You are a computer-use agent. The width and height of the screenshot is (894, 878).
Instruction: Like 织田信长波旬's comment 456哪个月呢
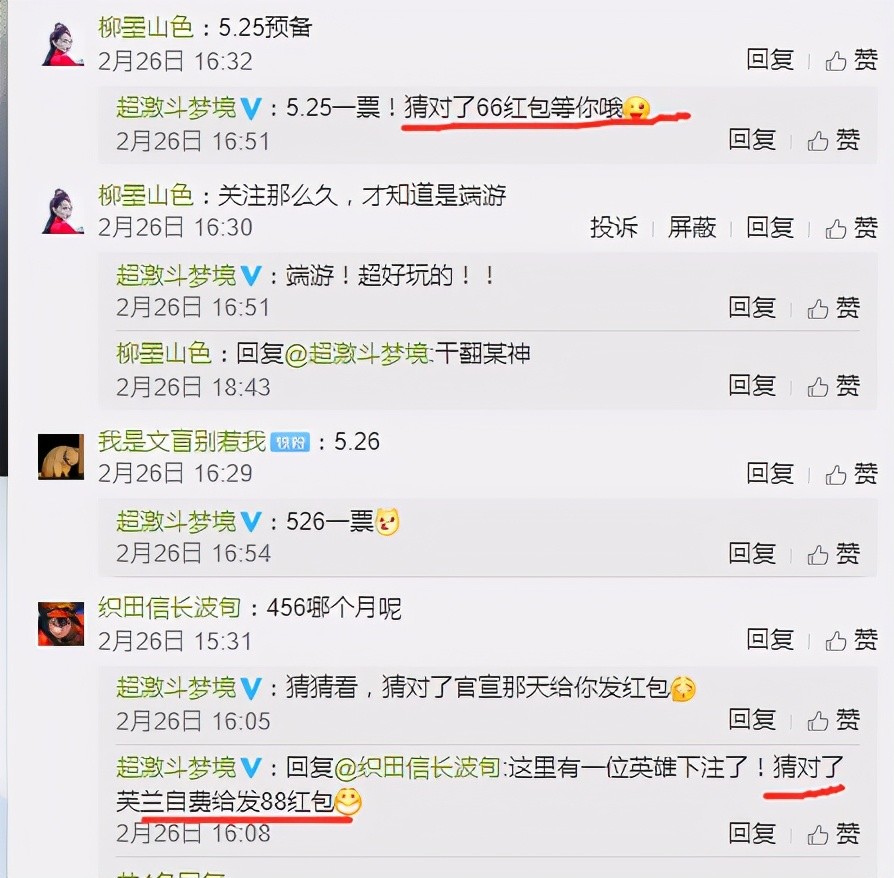(851, 640)
